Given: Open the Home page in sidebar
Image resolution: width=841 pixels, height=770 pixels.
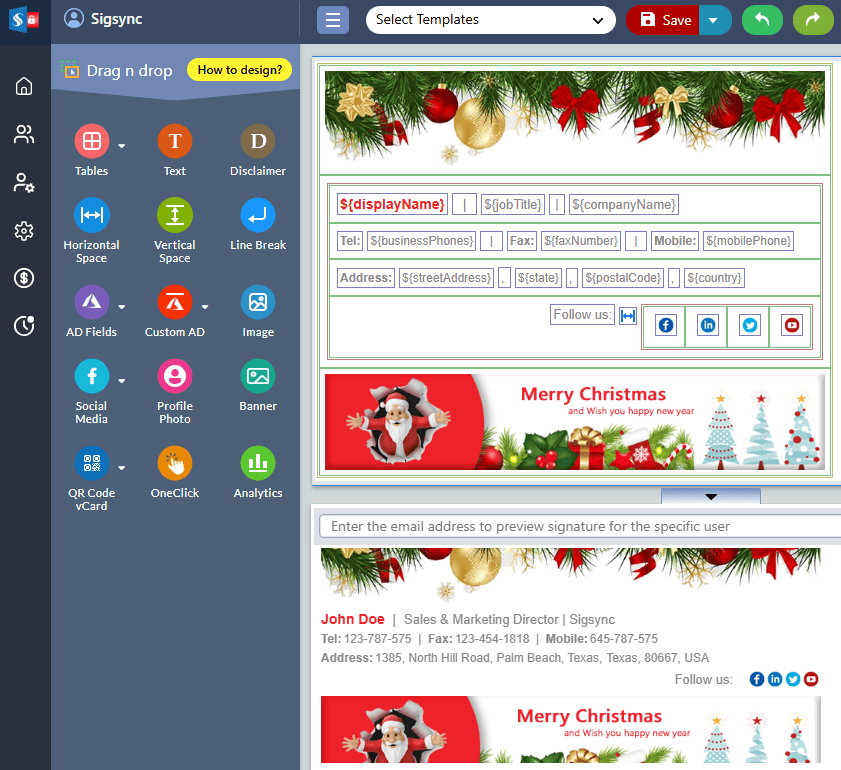Looking at the screenshot, I should point(24,86).
